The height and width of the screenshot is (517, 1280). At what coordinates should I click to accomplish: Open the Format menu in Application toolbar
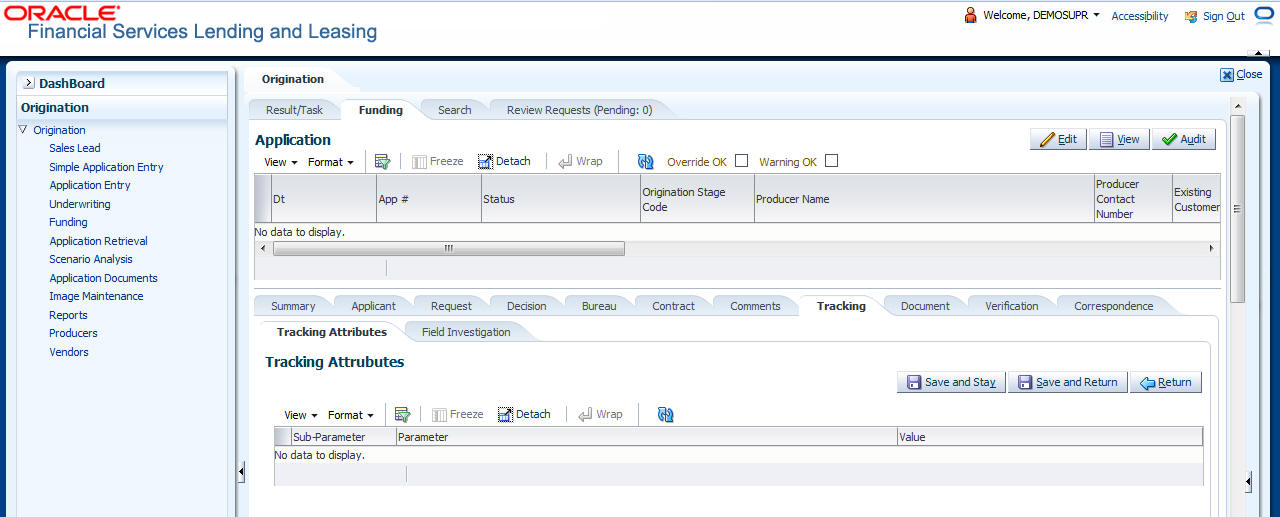331,161
